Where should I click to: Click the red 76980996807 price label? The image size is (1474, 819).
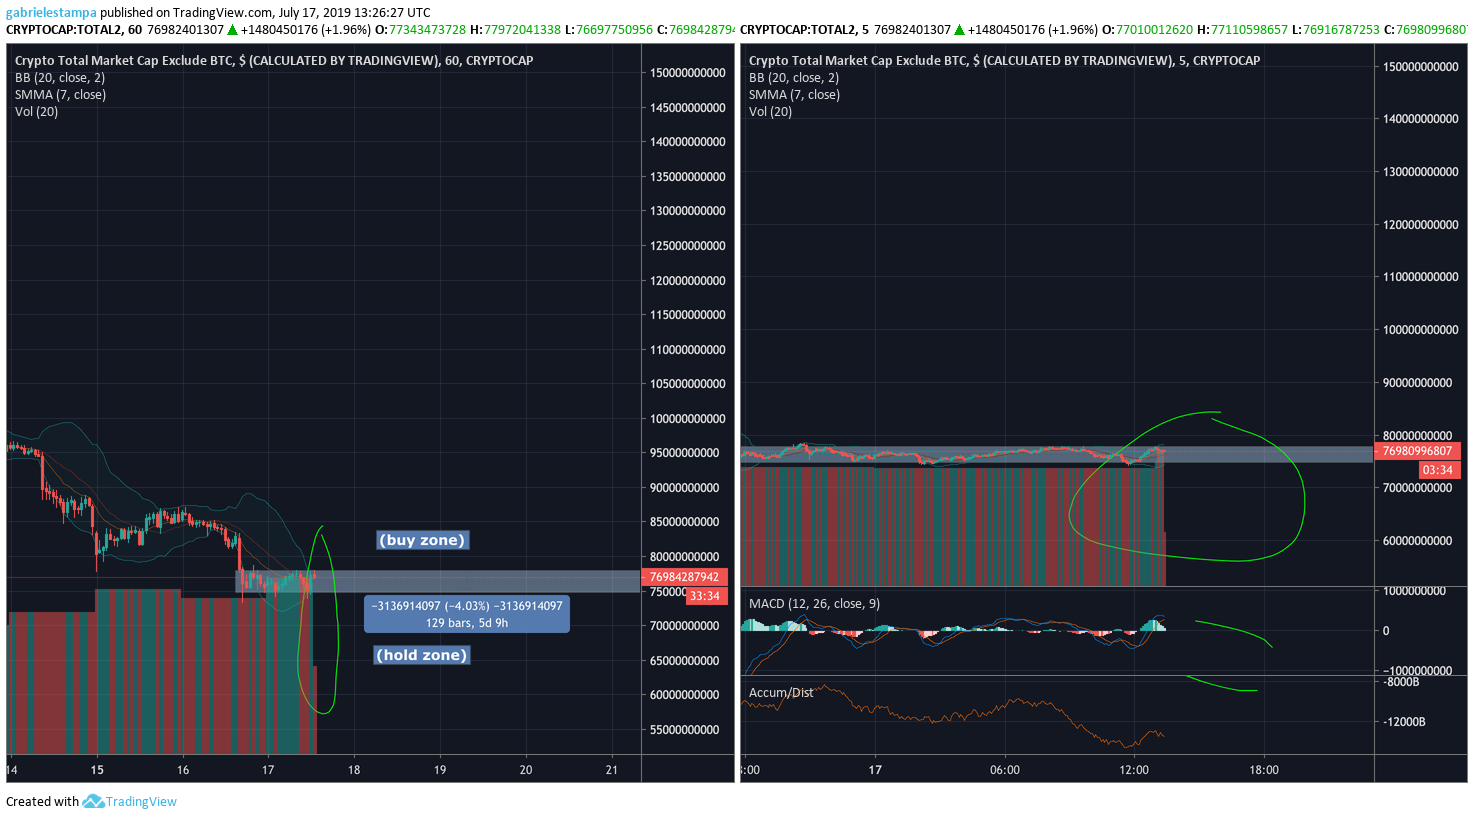(x=1417, y=452)
